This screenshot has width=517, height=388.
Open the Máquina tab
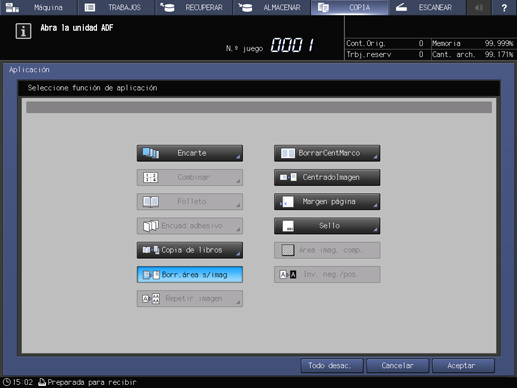tap(39, 7)
